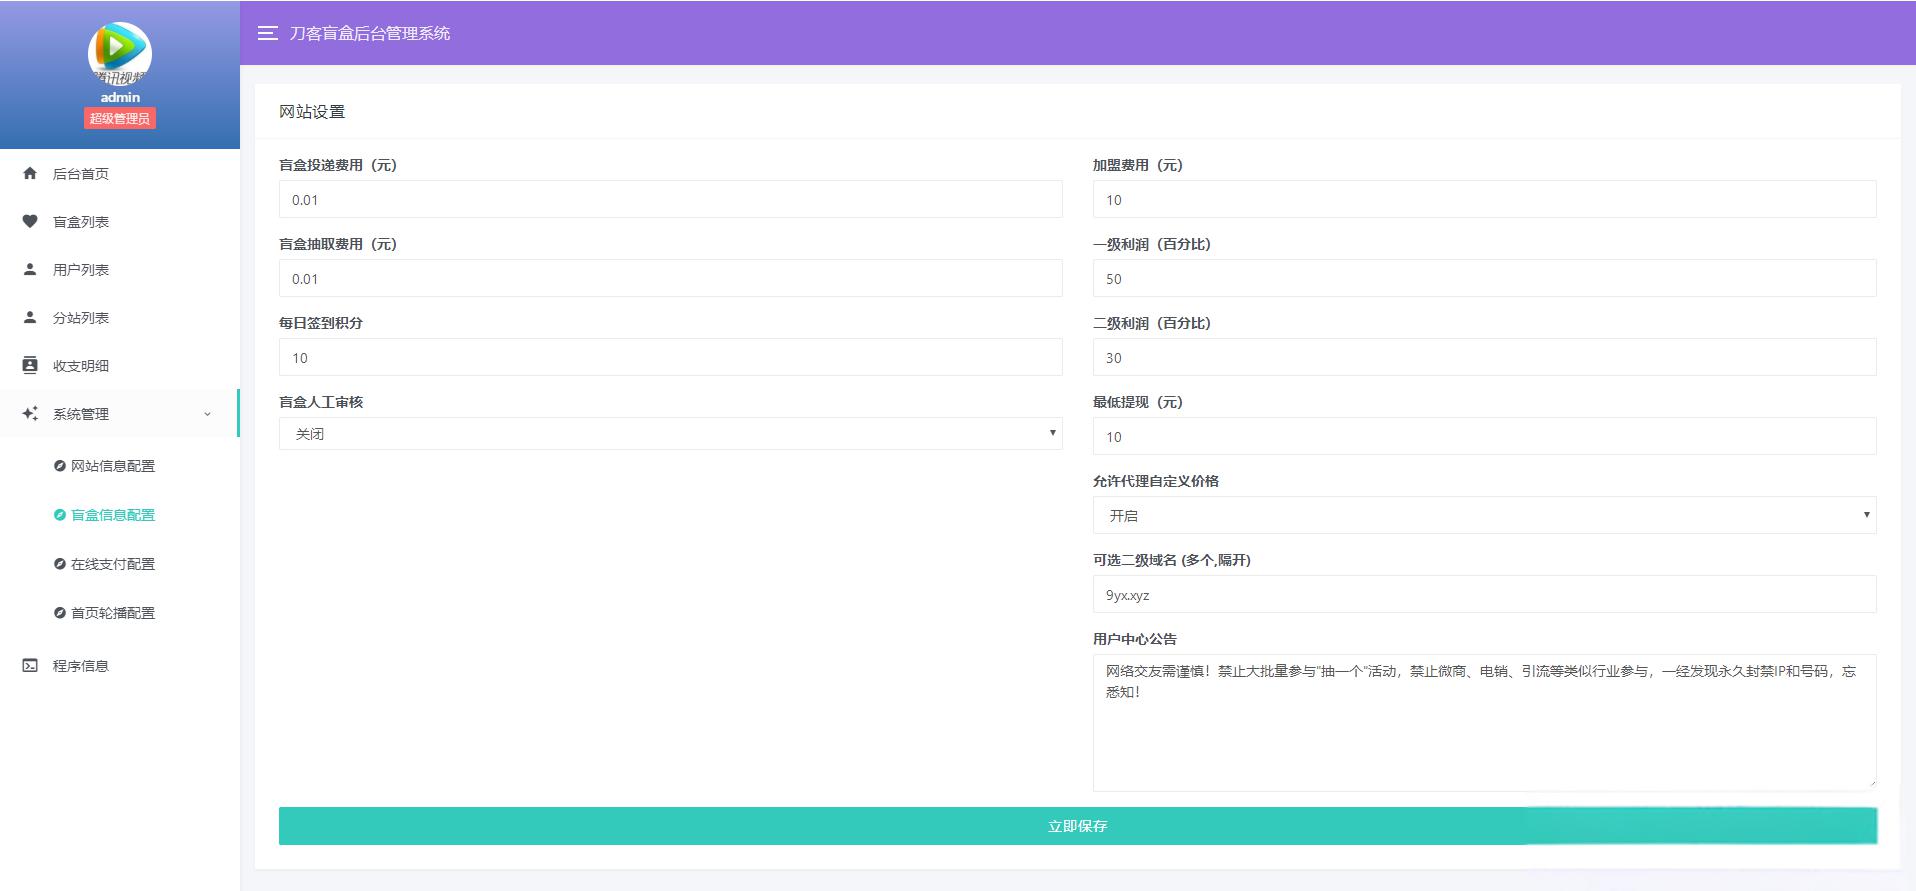
Task: Click 一级利润 percentage input field
Action: (1484, 278)
